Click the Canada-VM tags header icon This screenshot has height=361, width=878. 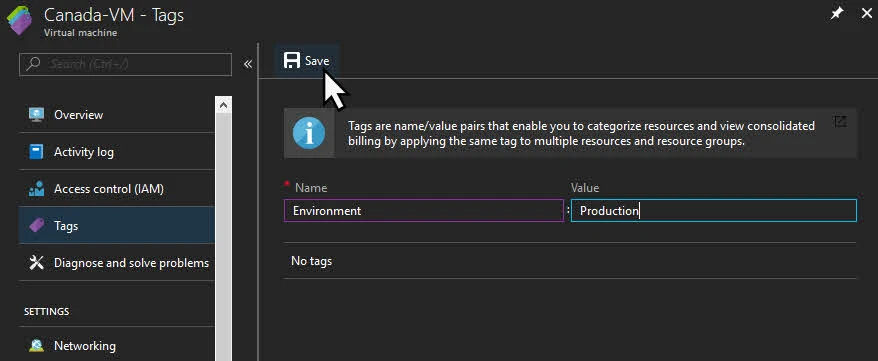(x=20, y=21)
